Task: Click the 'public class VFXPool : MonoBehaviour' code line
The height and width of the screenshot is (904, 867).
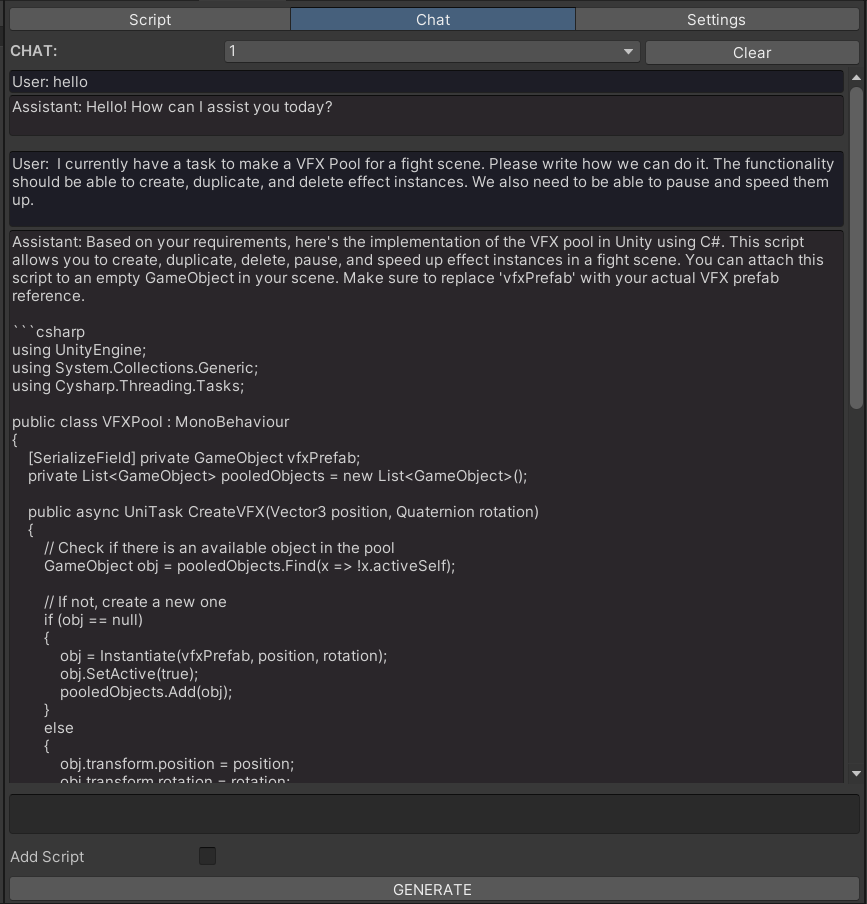Action: 150,422
